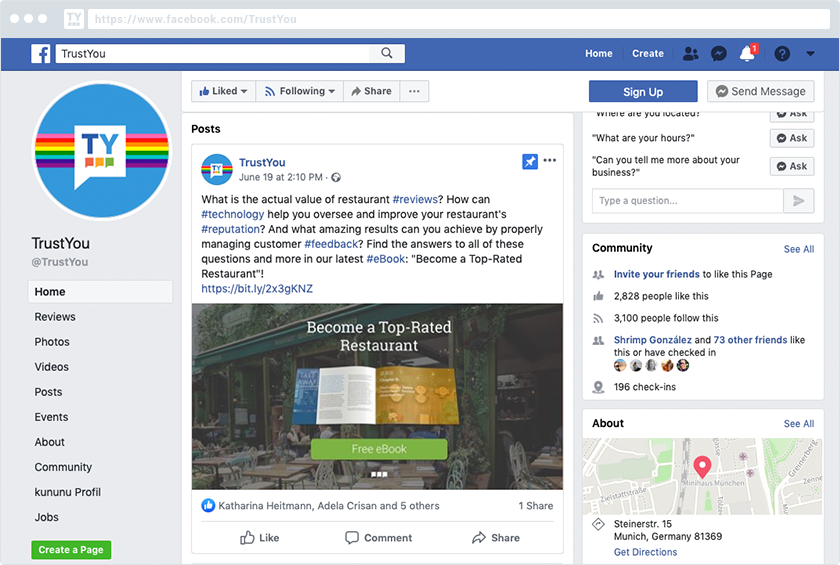Screen dimensions: 840x565
Task: Focus the Facebook search field
Action: pos(213,54)
